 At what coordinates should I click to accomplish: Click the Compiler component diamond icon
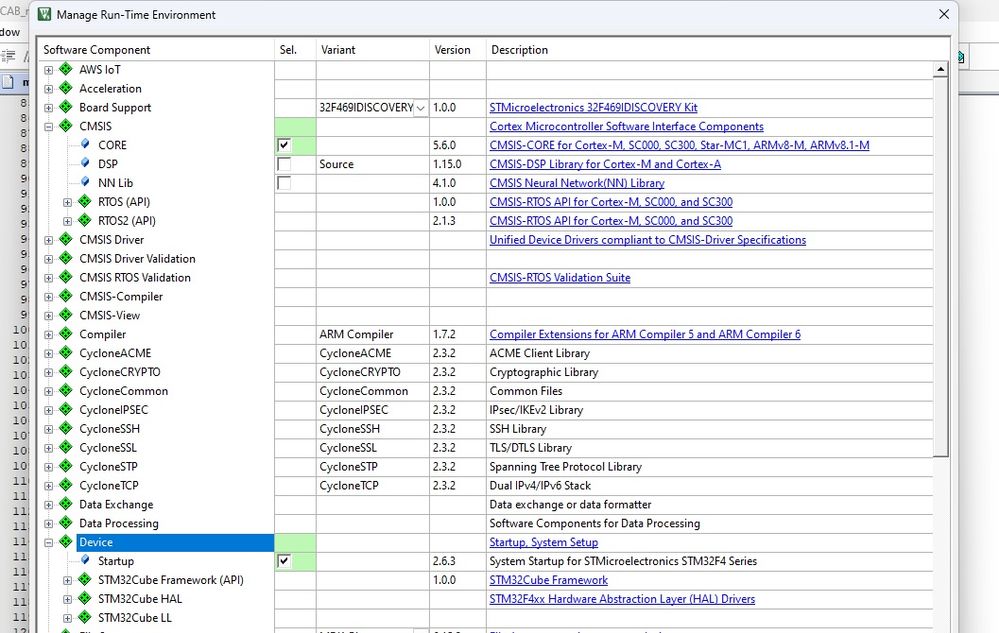pos(66,334)
